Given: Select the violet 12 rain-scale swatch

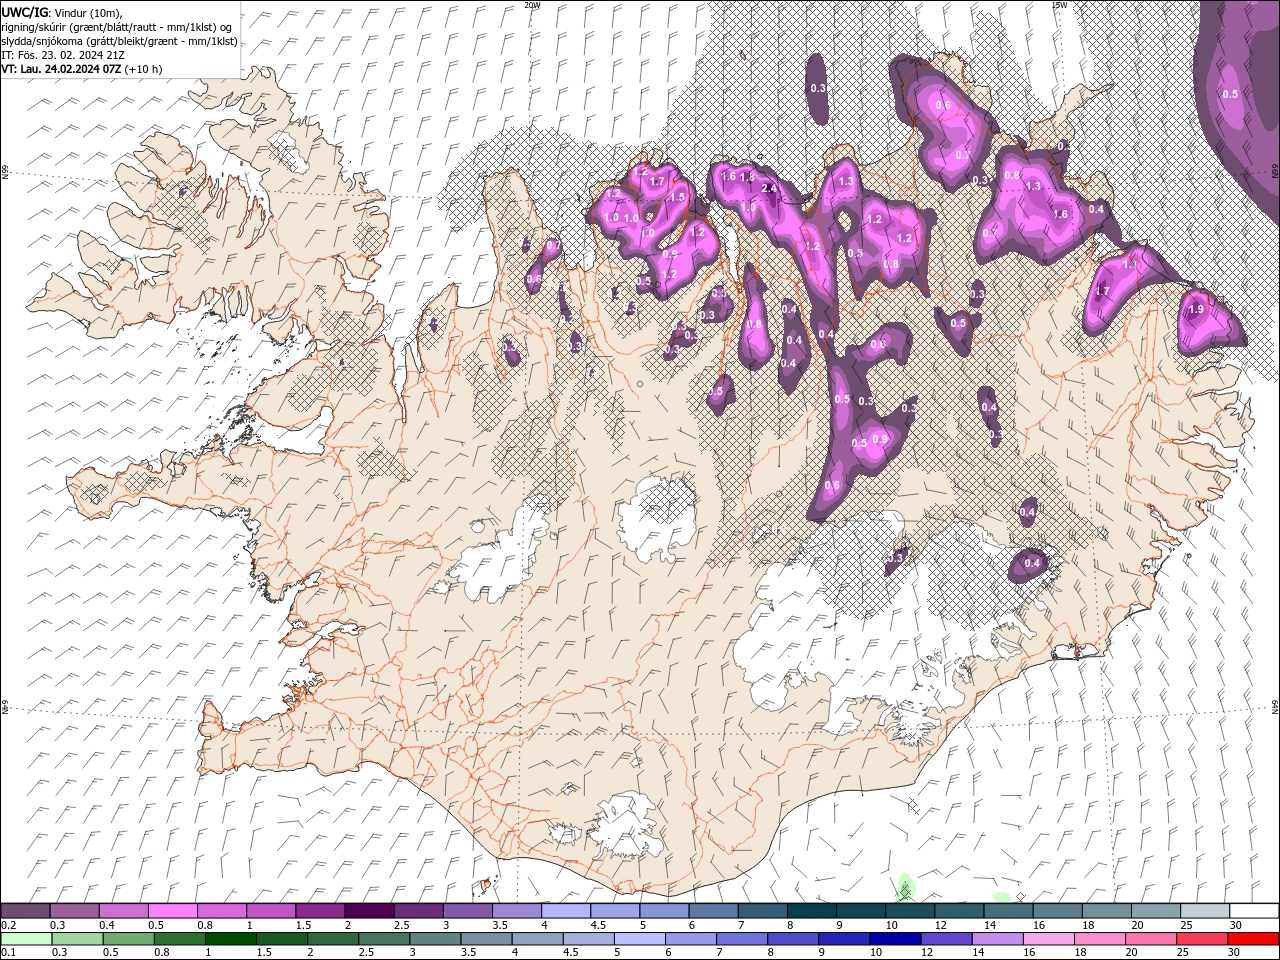Looking at the screenshot, I should (945, 939).
